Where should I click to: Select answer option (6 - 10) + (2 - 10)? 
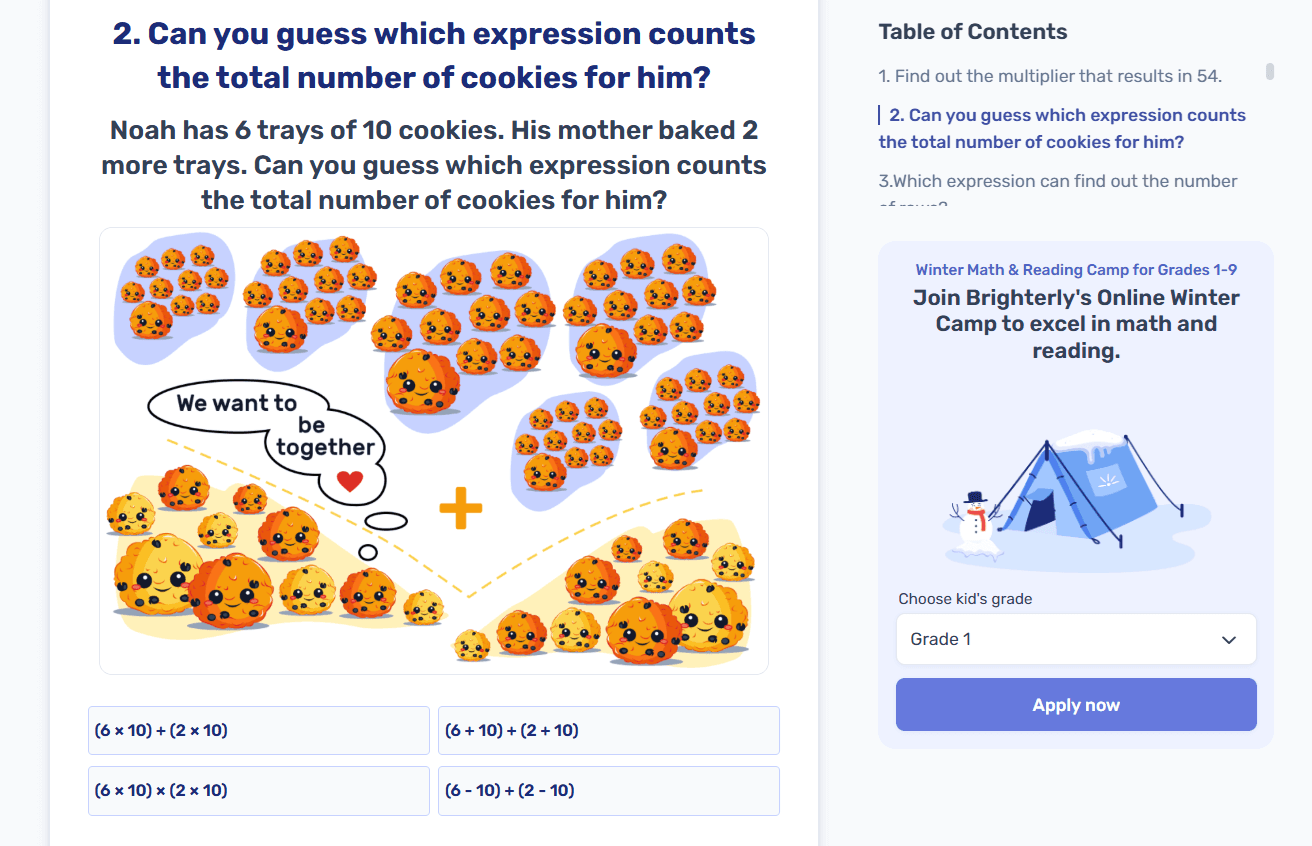[x=608, y=790]
